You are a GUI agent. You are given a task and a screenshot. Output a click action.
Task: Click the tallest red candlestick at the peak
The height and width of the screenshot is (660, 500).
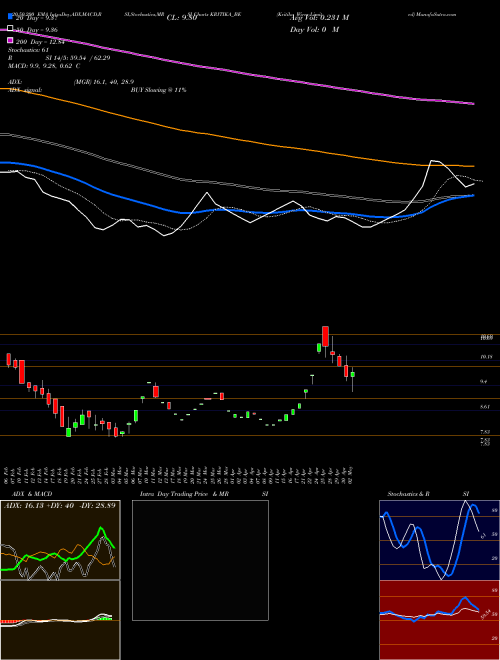click(325, 336)
